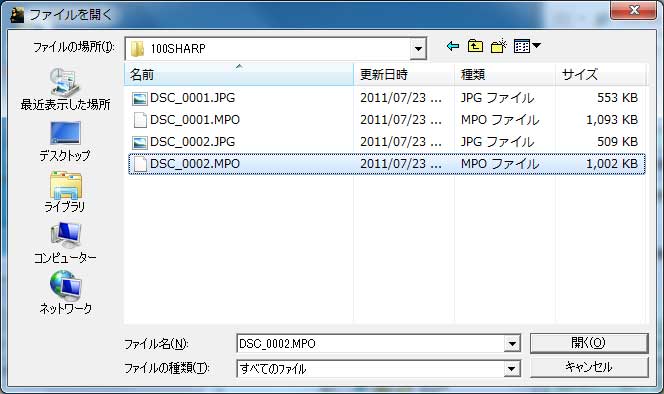Select file name DSC_0001.MPO text
The height and width of the screenshot is (394, 664).
(x=195, y=120)
